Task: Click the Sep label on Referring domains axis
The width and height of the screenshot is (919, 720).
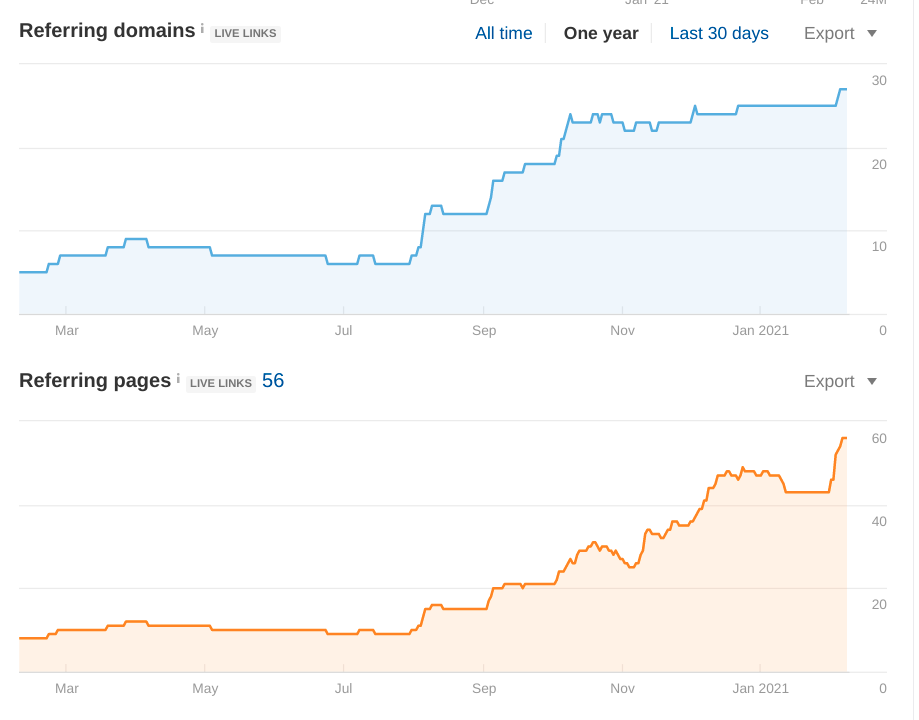Action: coord(484,330)
